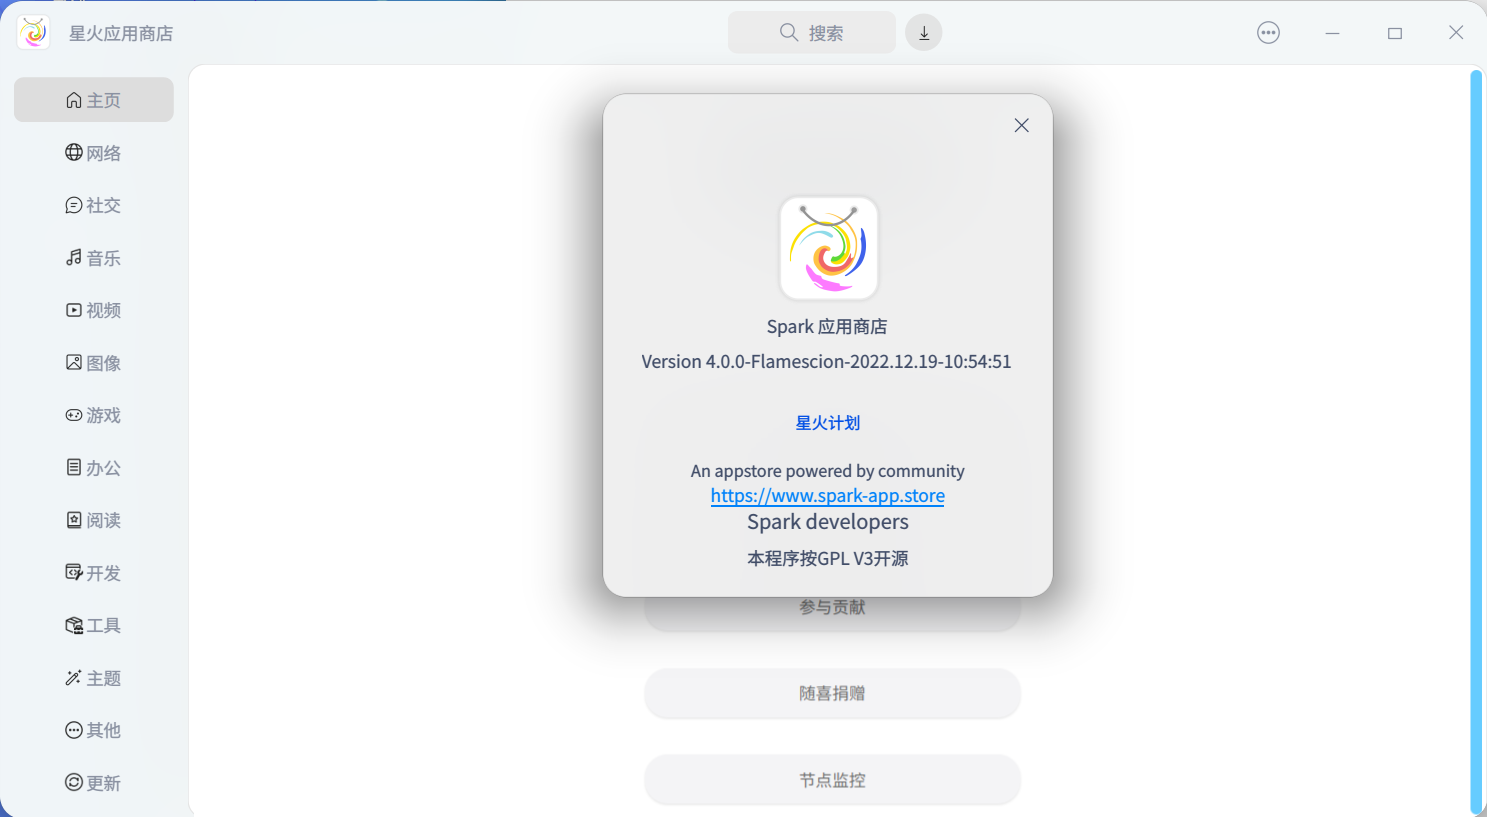Visit the spark-app.store website link
The width and height of the screenshot is (1487, 817).
(827, 495)
